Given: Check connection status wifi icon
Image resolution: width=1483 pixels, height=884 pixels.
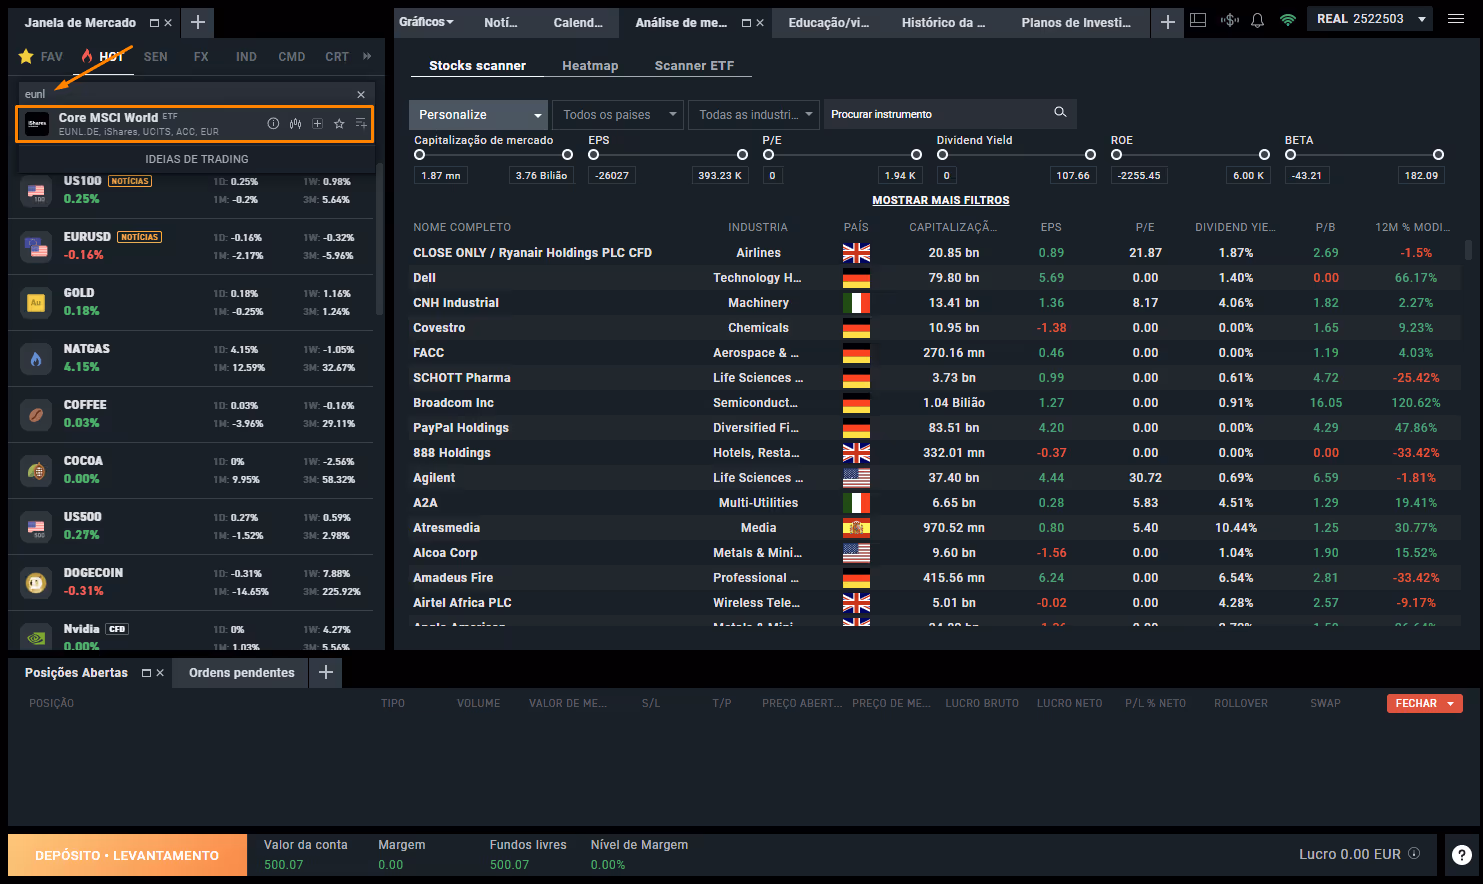Looking at the screenshot, I should [x=1288, y=20].
